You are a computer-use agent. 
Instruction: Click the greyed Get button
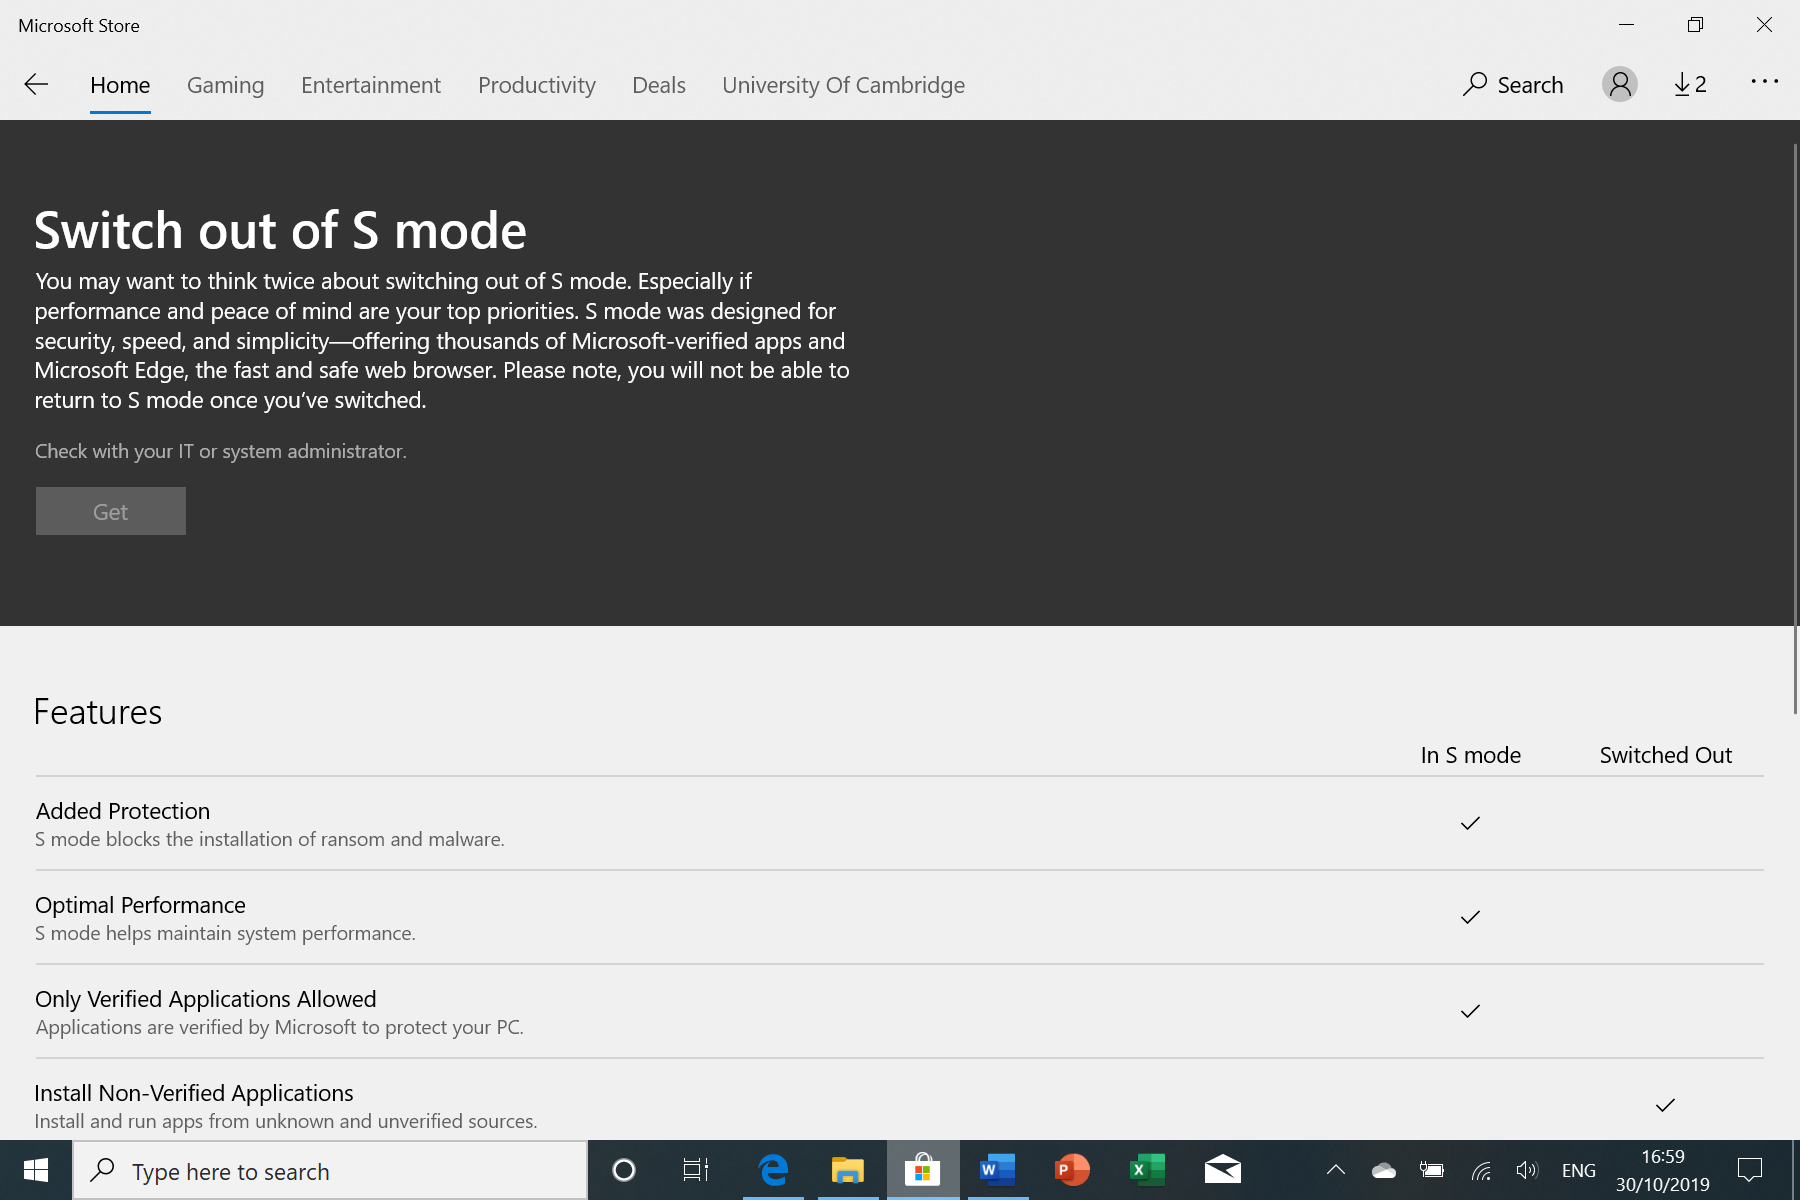111,511
